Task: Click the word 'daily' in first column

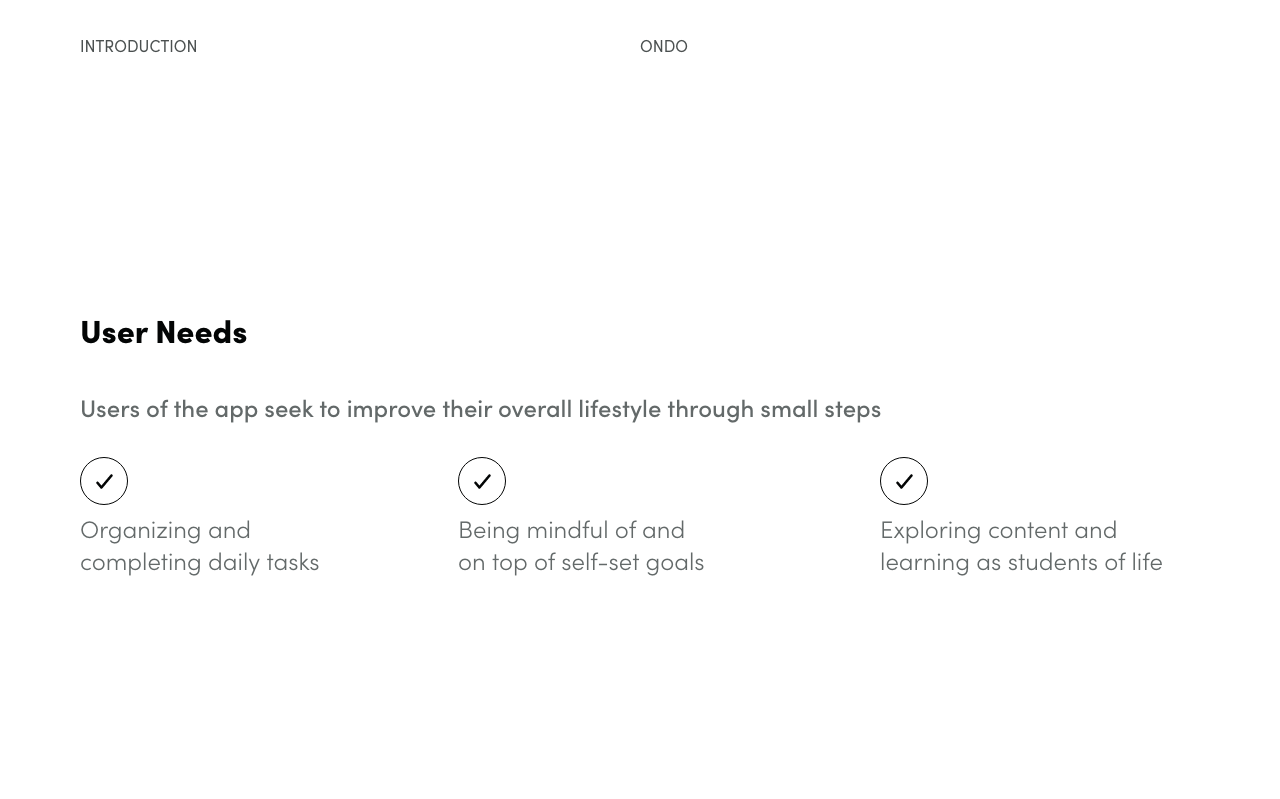Action: click(x=234, y=562)
